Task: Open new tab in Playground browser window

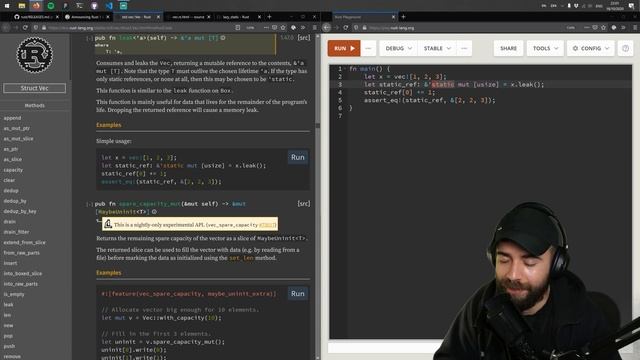Action: pos(403,17)
